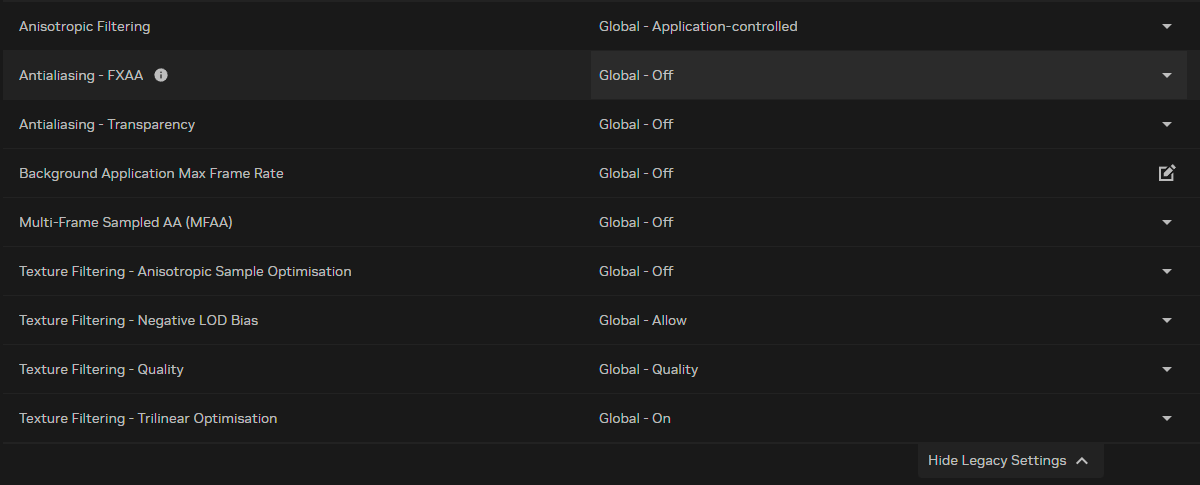1200x485 pixels.
Task: Expand the Antialiasing - FXAA dropdown arrow
Action: point(1166,75)
